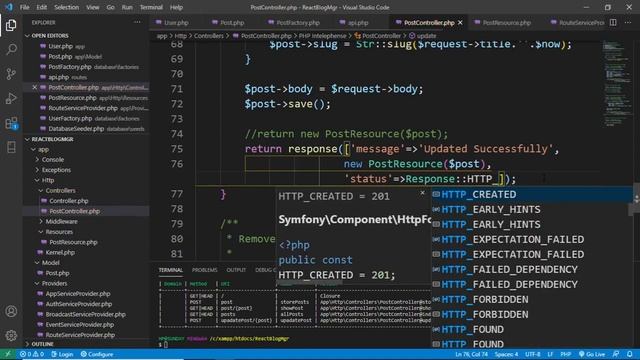Expand the Outline section
Screen dimensions: 640x360
click(42, 344)
